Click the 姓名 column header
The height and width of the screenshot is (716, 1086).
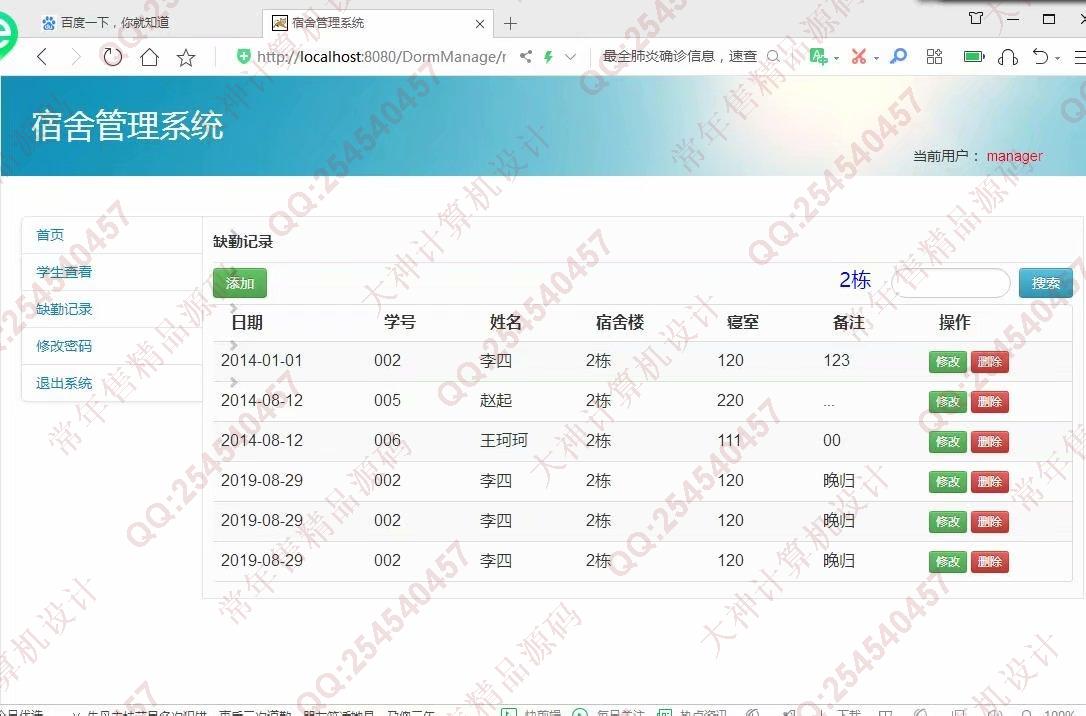click(x=506, y=323)
